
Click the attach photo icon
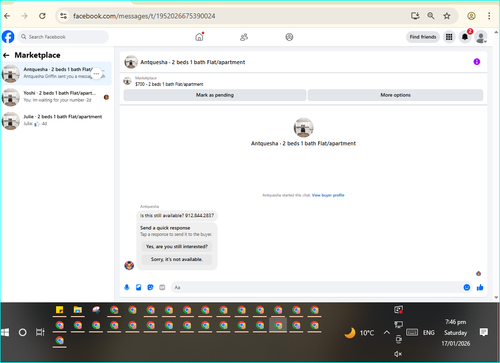tap(139, 287)
